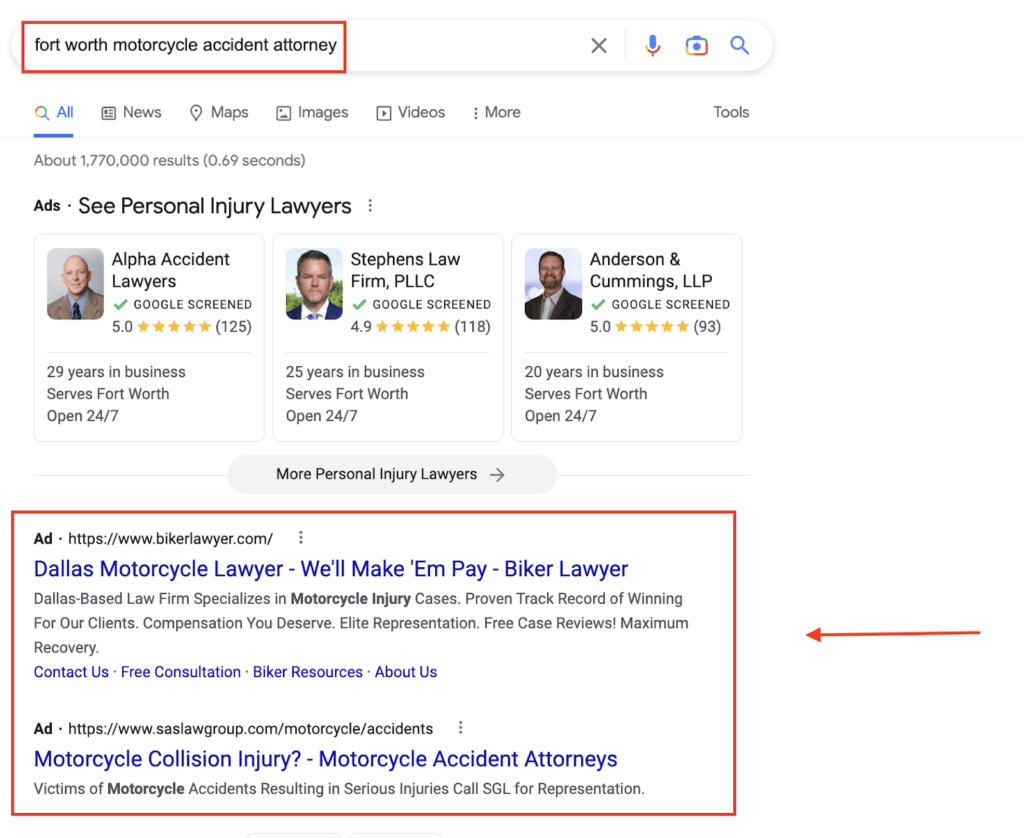Open three-dot menu beside bikerlawyer.com ad
Screen dimensions: 1024x838
tap(300, 538)
